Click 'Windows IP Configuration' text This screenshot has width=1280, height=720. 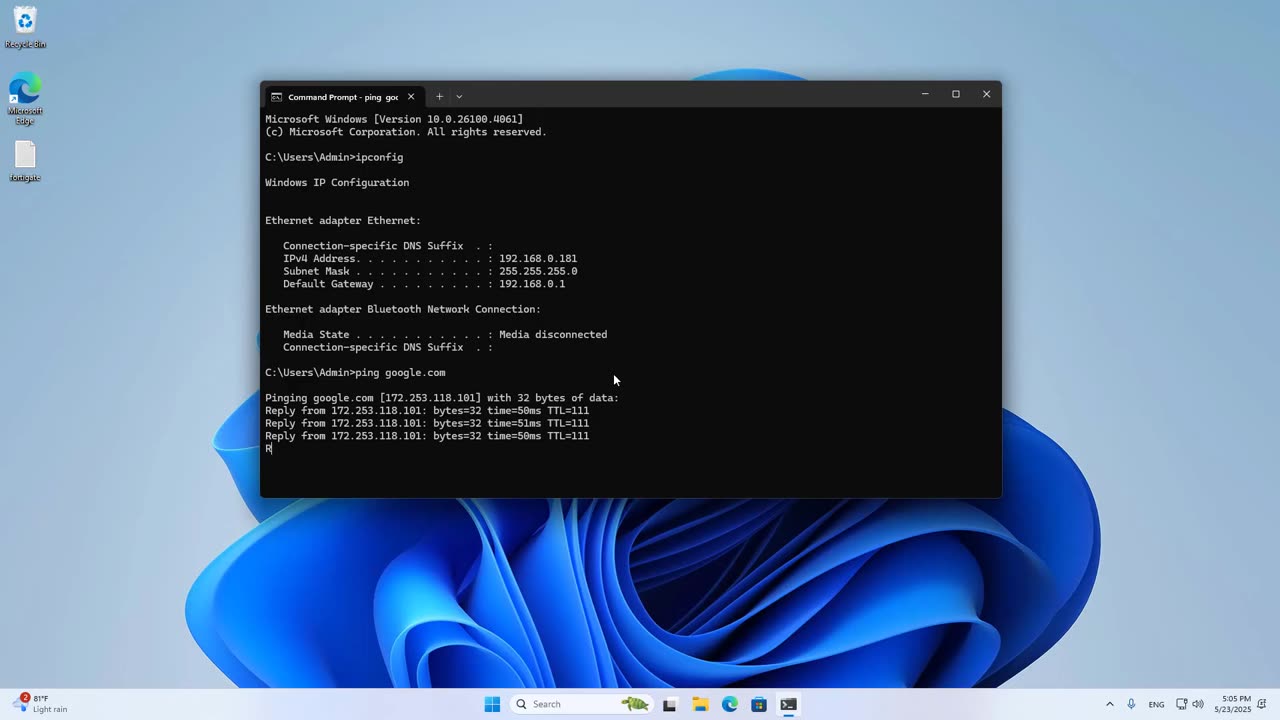pos(337,183)
